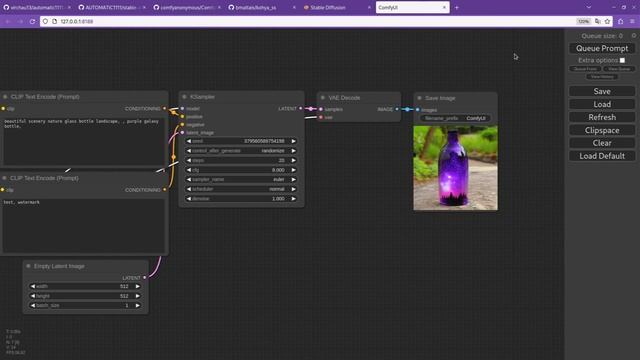
Task: Decrease batch_size with left arrow
Action: tap(33, 305)
